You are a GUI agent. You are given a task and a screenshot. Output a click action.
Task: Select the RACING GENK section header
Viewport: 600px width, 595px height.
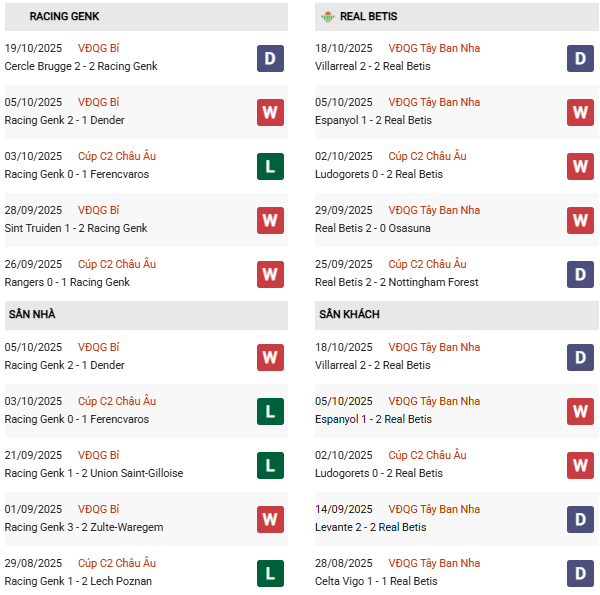coord(65,16)
